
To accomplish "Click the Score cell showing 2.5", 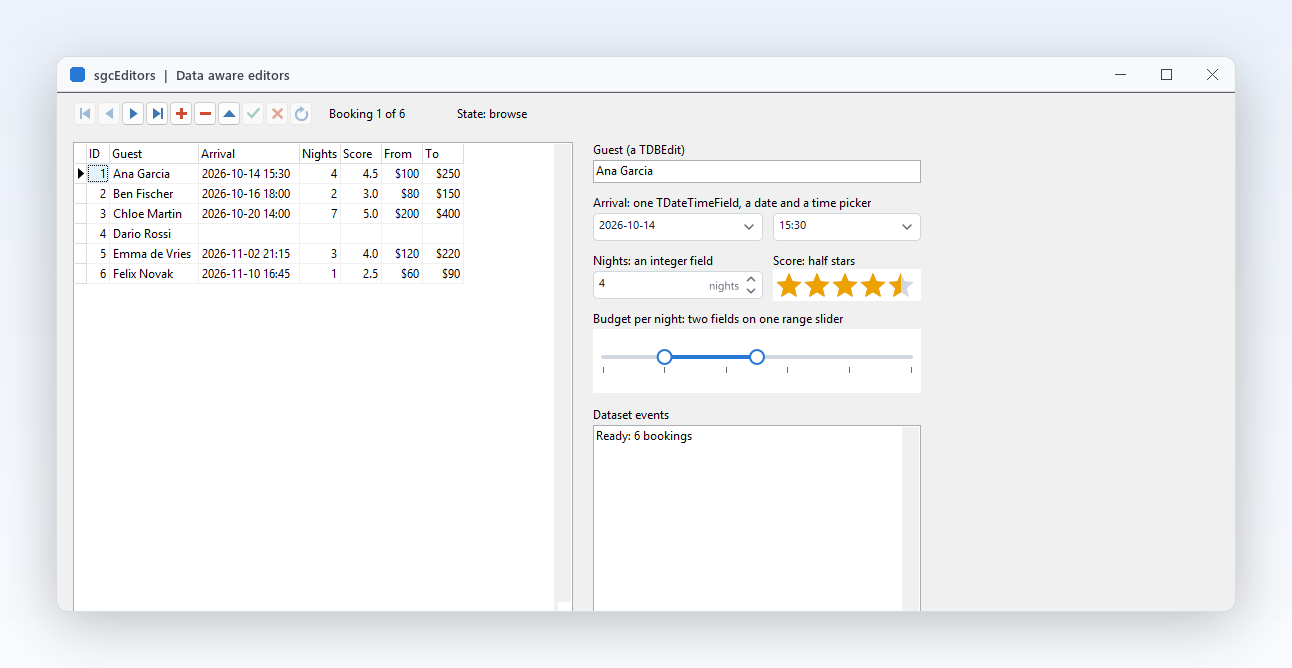I will (x=361, y=274).
